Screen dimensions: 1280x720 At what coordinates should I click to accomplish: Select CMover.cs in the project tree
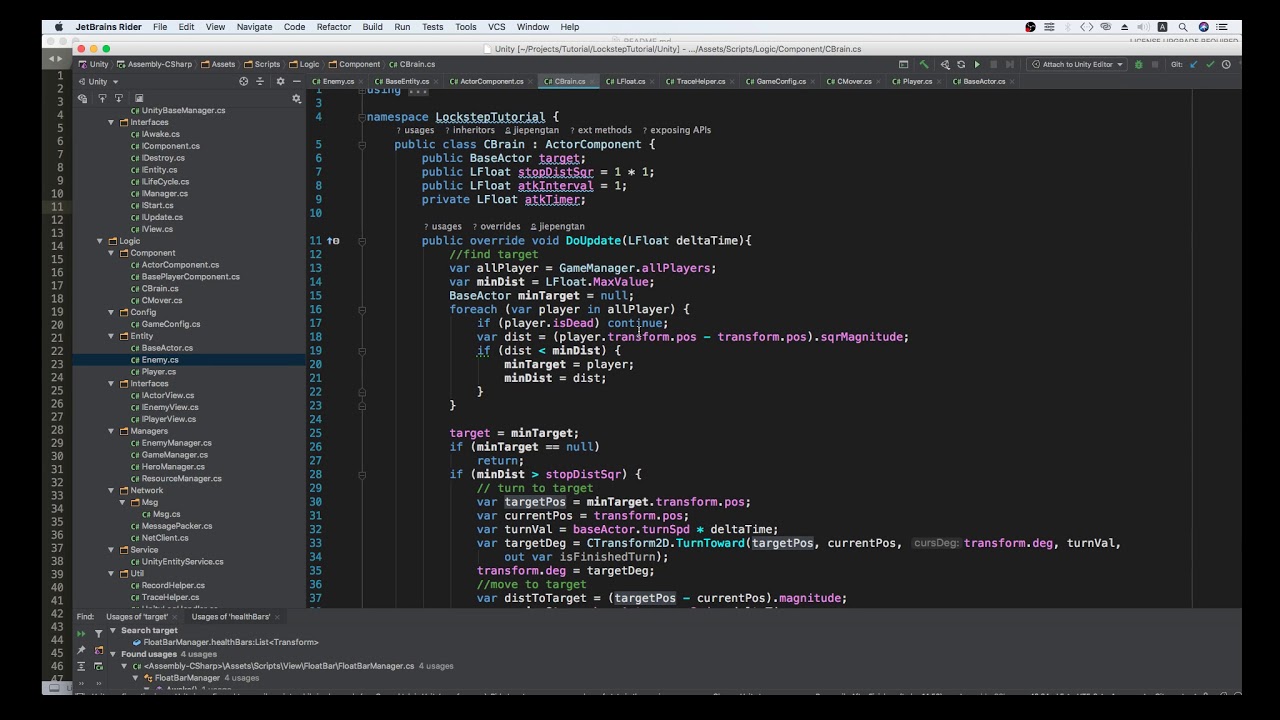tap(161, 300)
